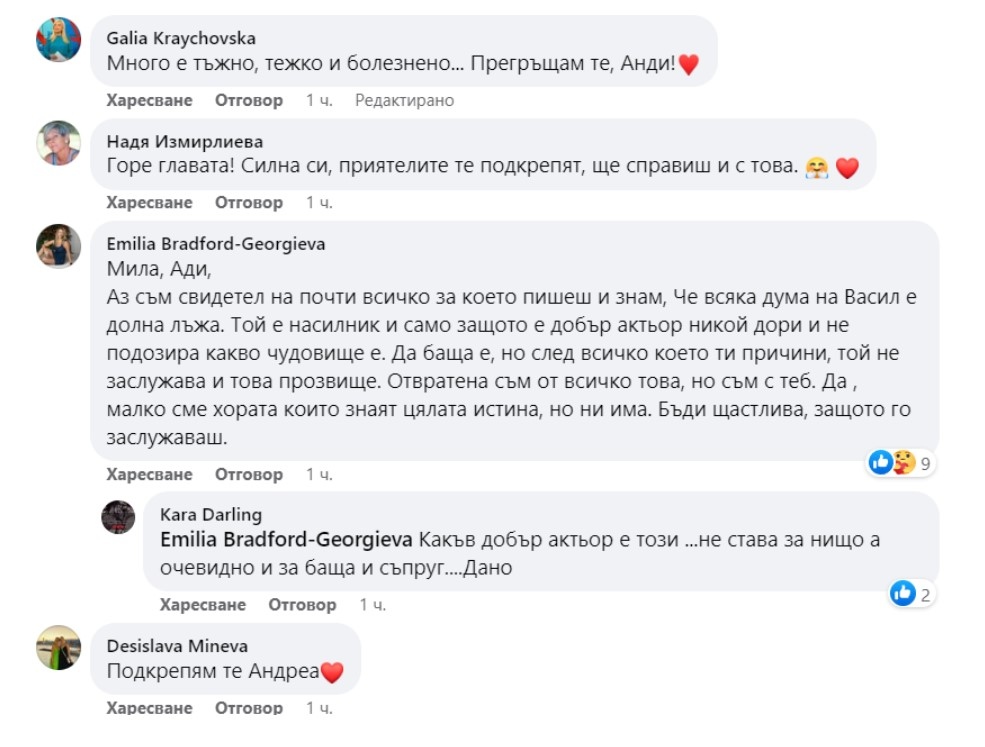Click the Emilia Bradford-Georgieva mention in Kara's reply
The image size is (985, 747).
tap(286, 540)
